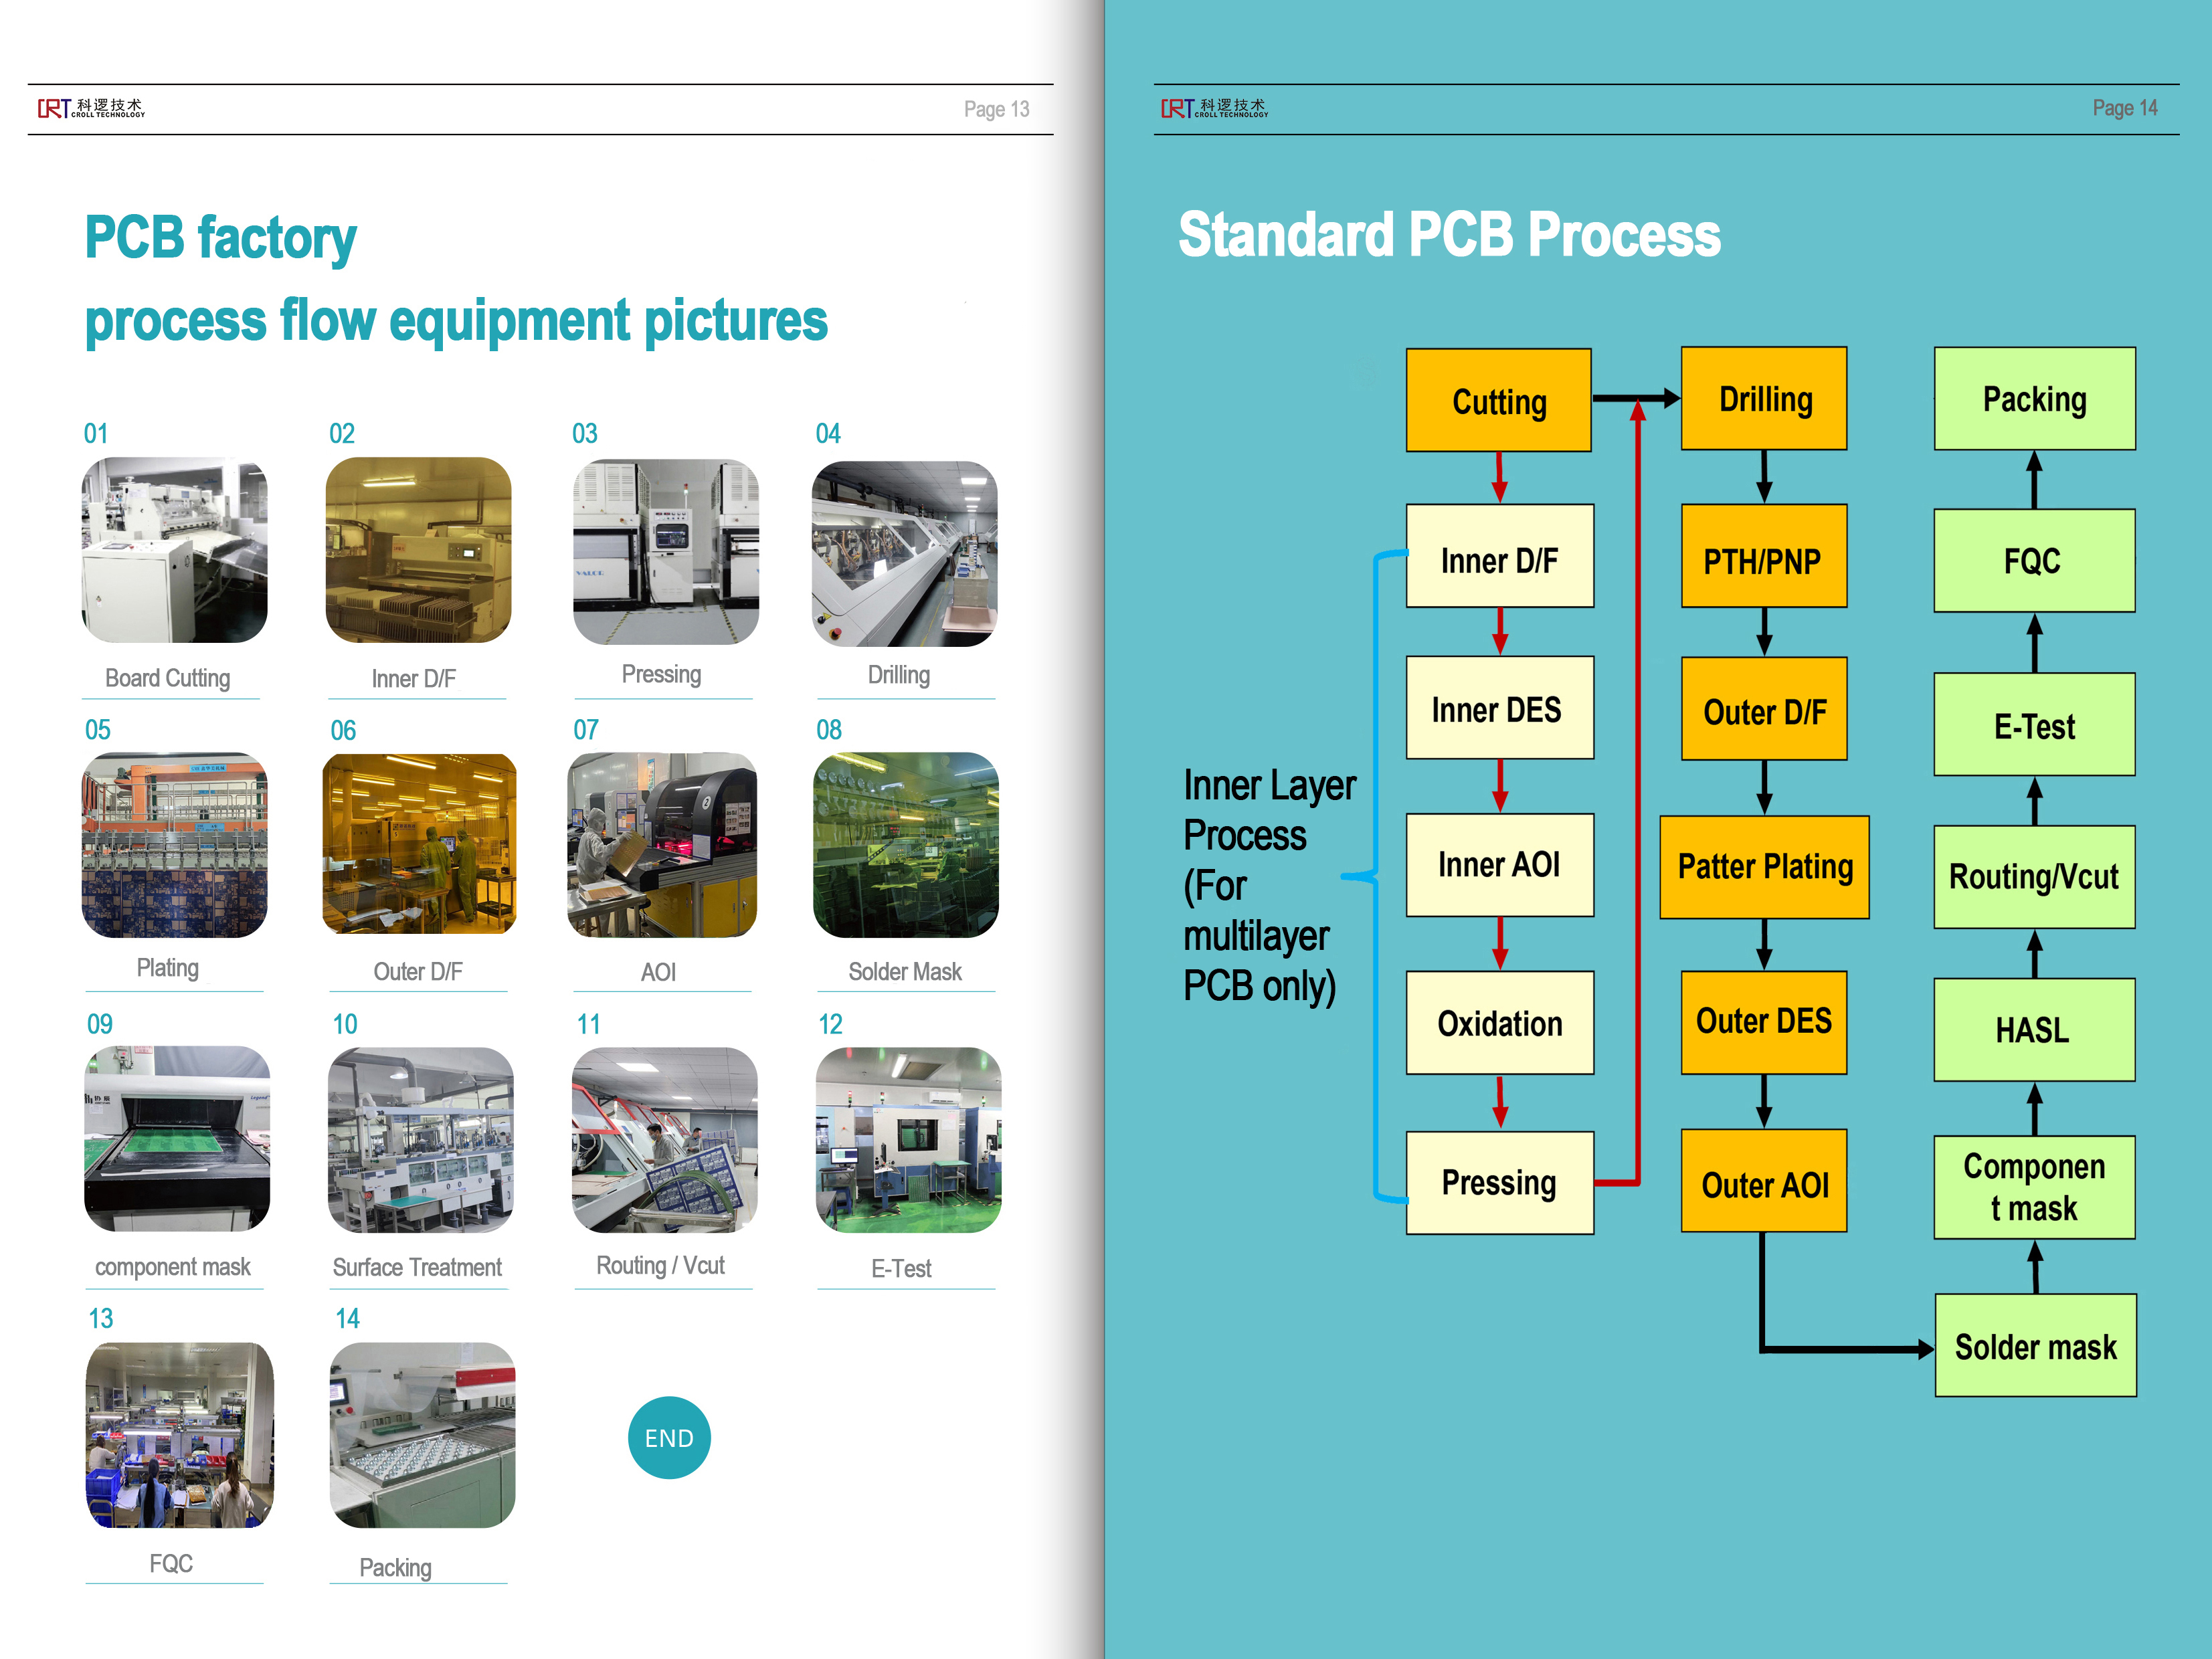This screenshot has height=1659, width=2212.
Task: Click the Croll Technology logo on Page 14
Action: tap(1214, 108)
